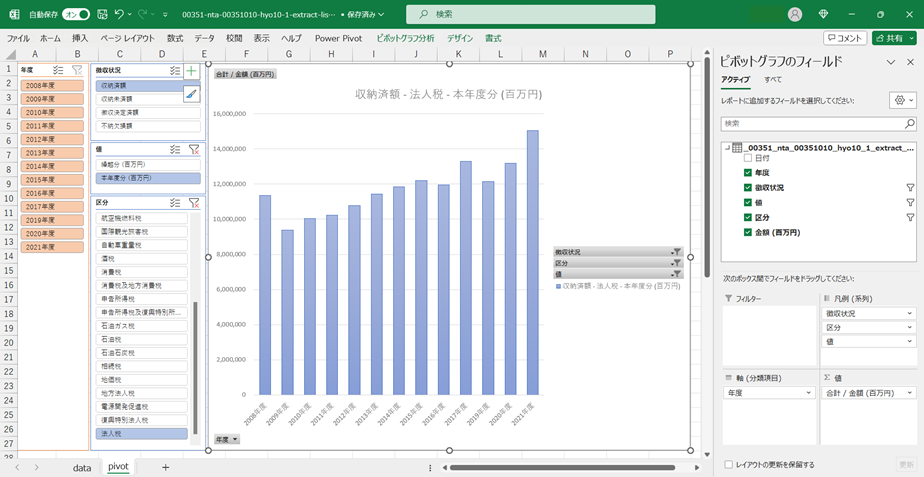The height and width of the screenshot is (477, 924).
Task: Click the コメント button
Action: pyautogui.click(x=845, y=38)
